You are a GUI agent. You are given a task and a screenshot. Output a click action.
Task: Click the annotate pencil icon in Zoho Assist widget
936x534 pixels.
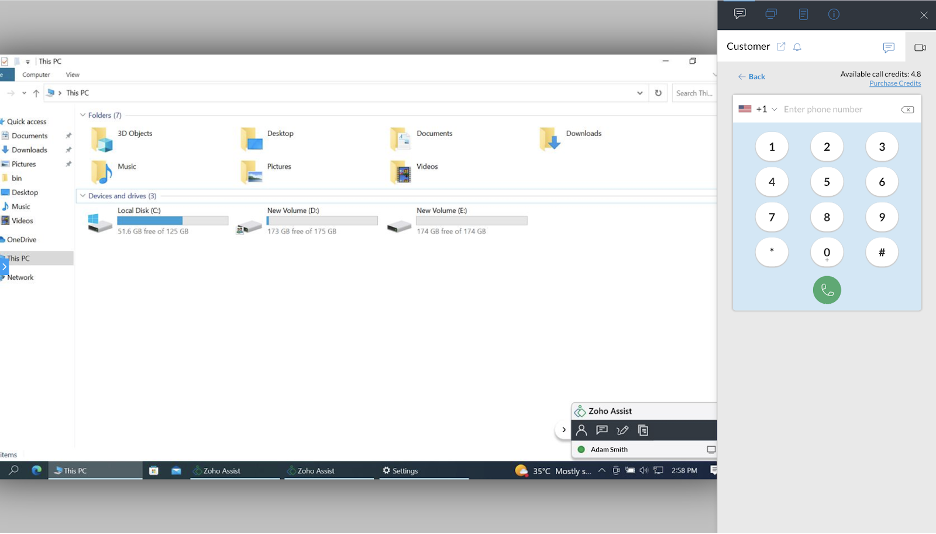(x=622, y=430)
